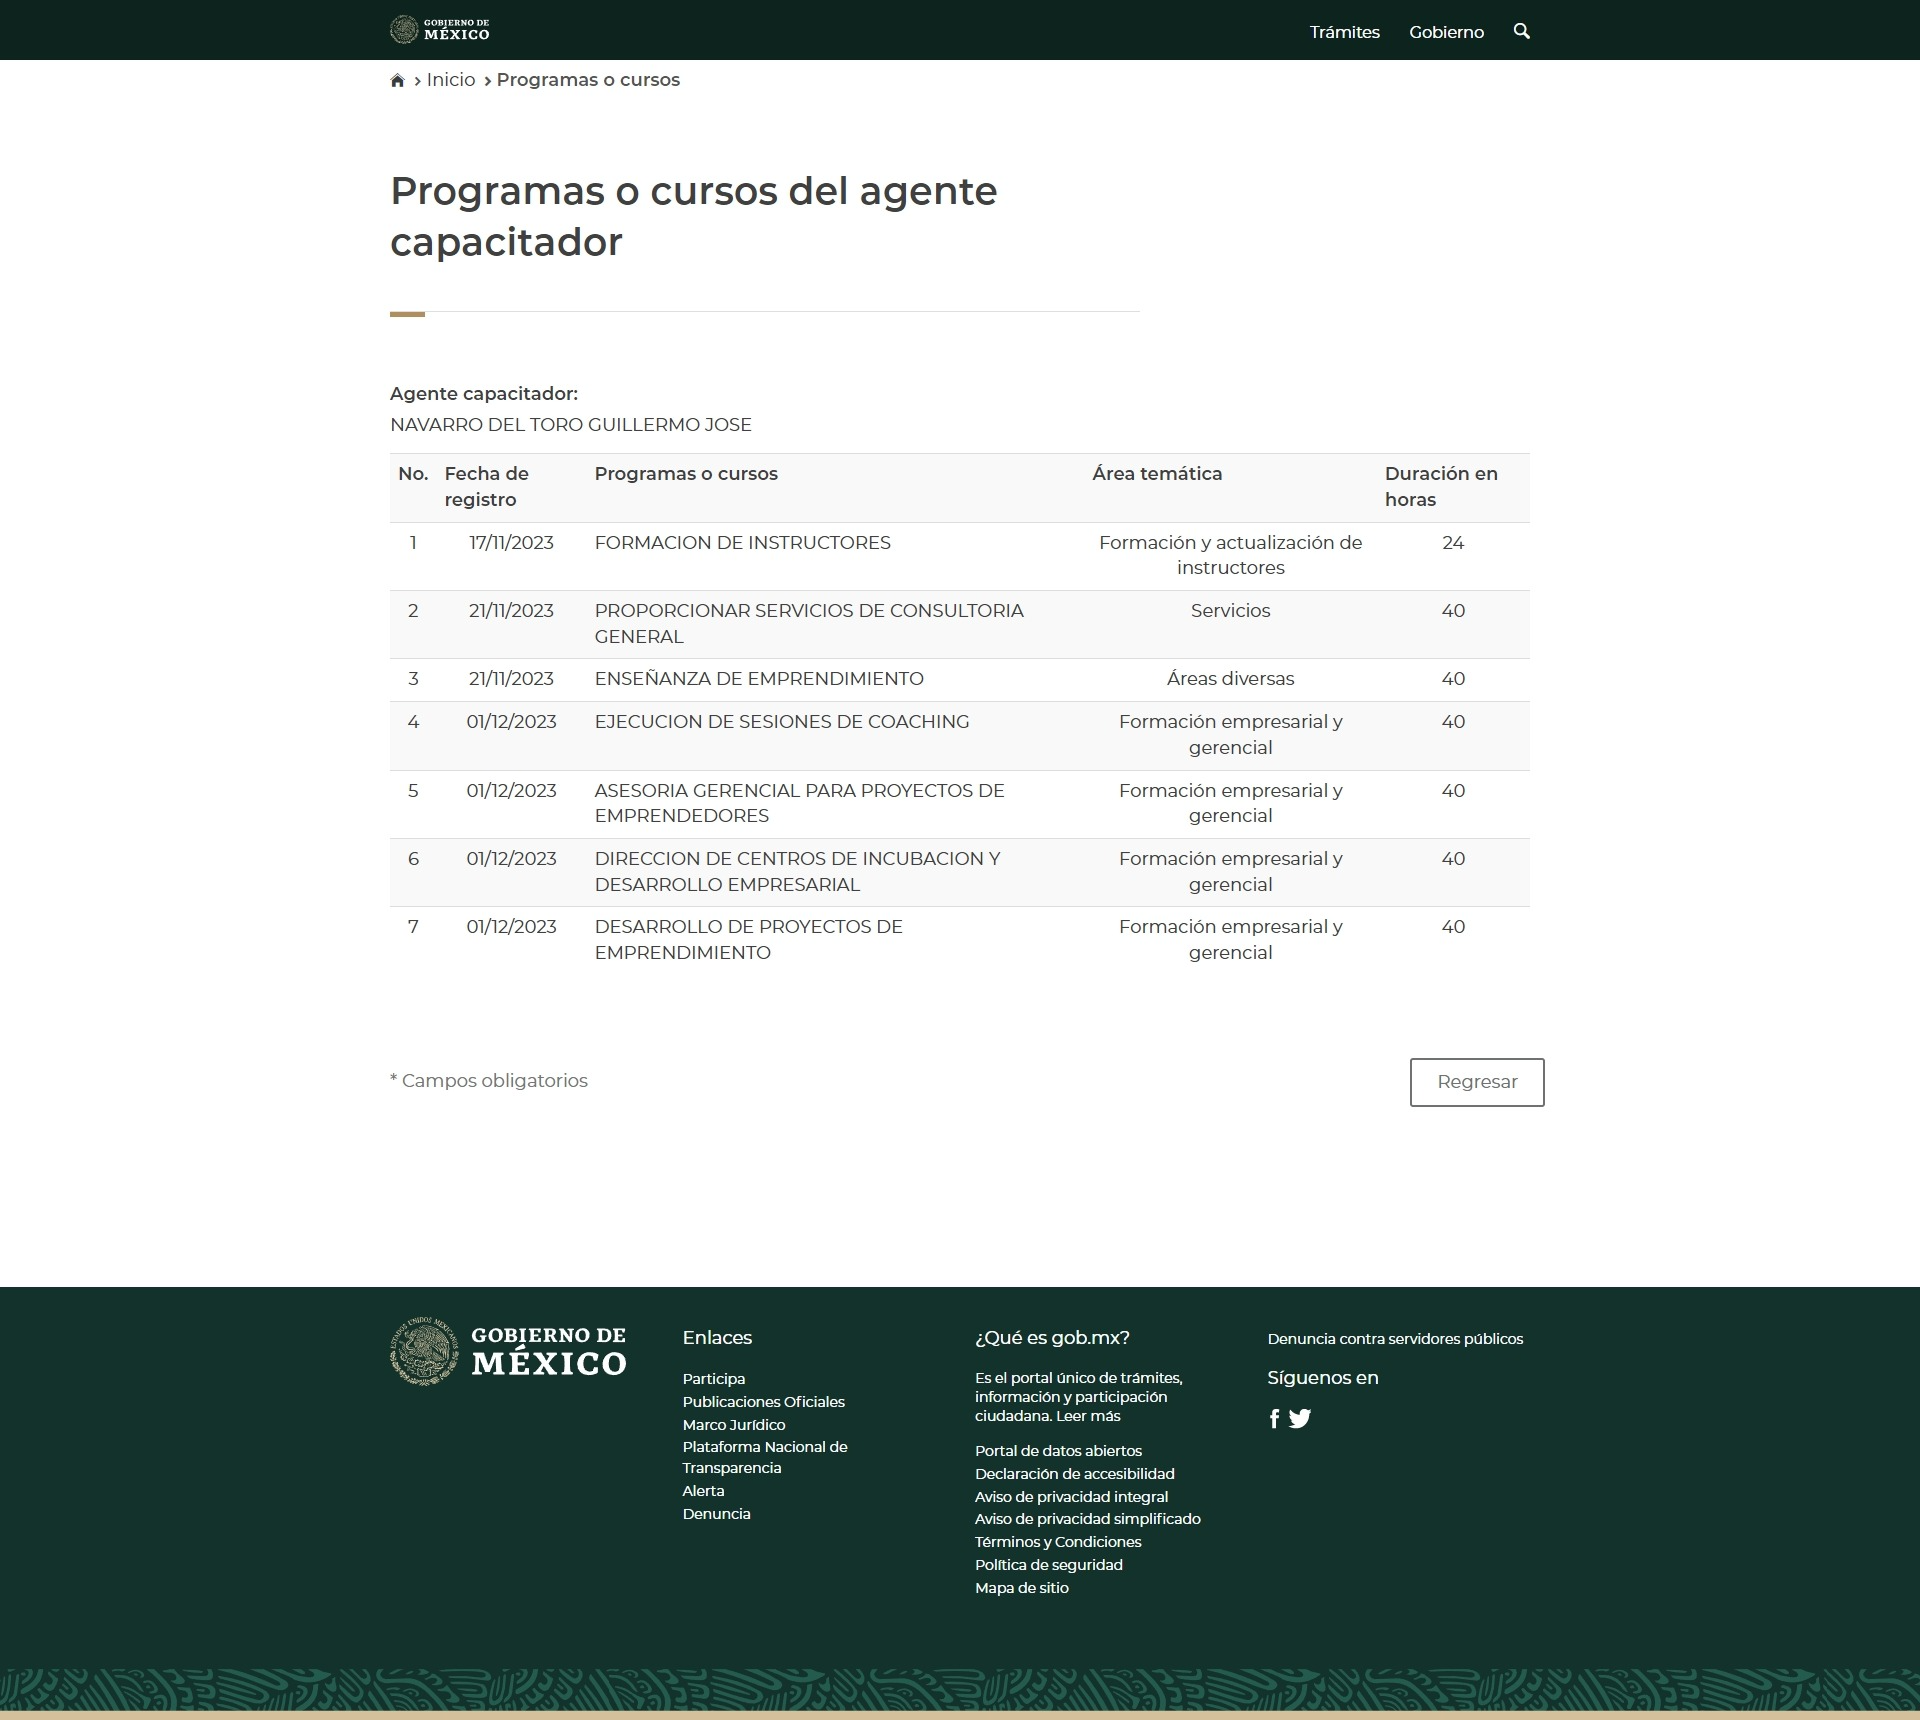Click Denuncia contra servidores públicos link
The height and width of the screenshot is (1720, 1920).
(x=1395, y=1338)
